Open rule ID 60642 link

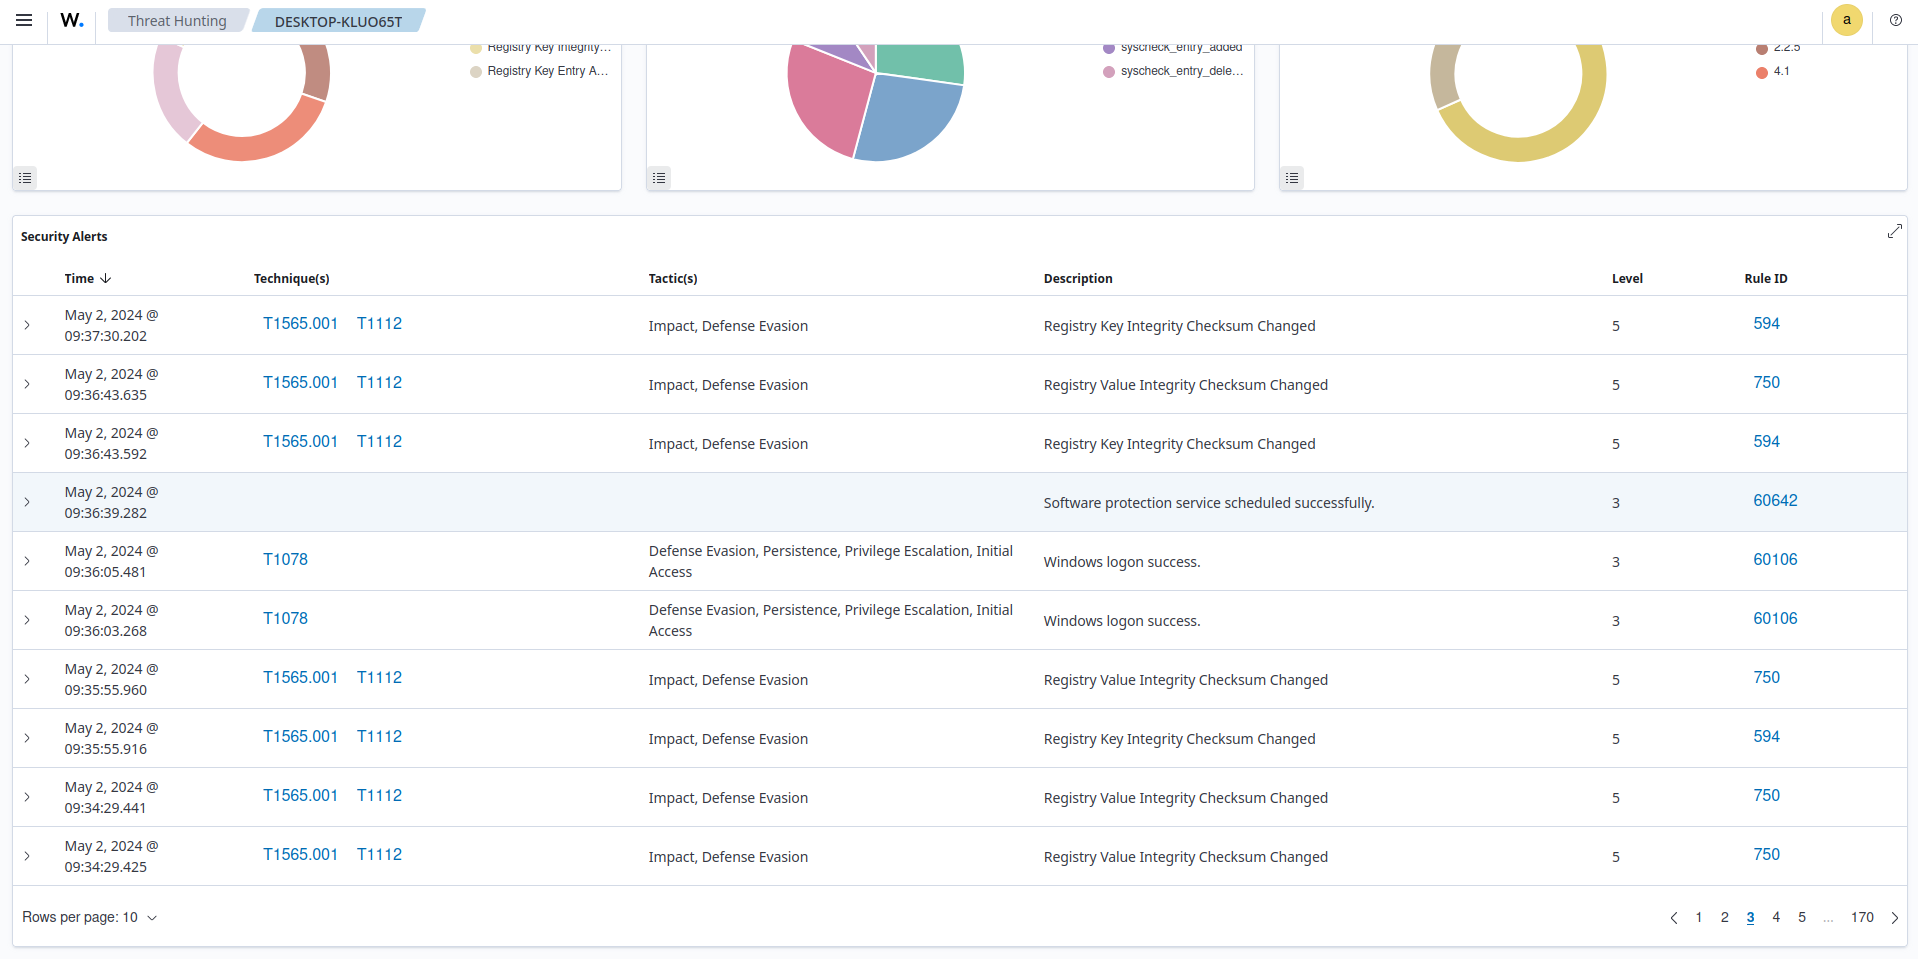point(1774,500)
